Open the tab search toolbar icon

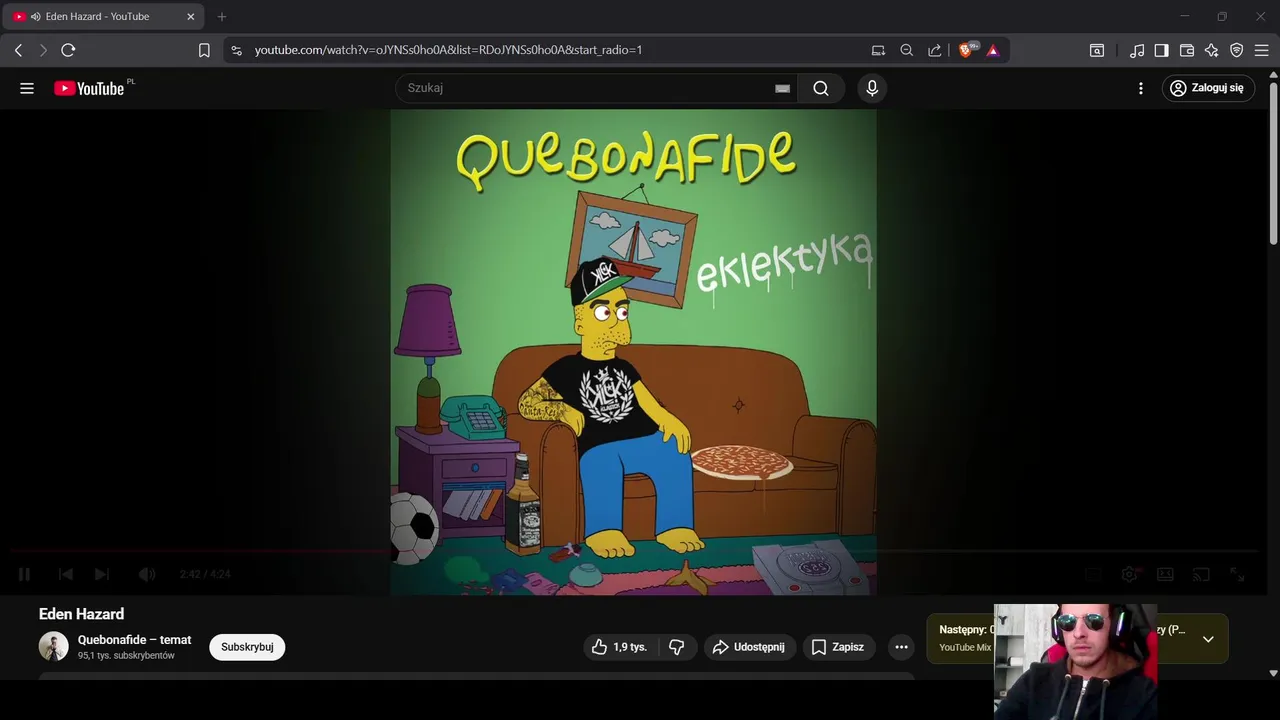click(x=1097, y=50)
